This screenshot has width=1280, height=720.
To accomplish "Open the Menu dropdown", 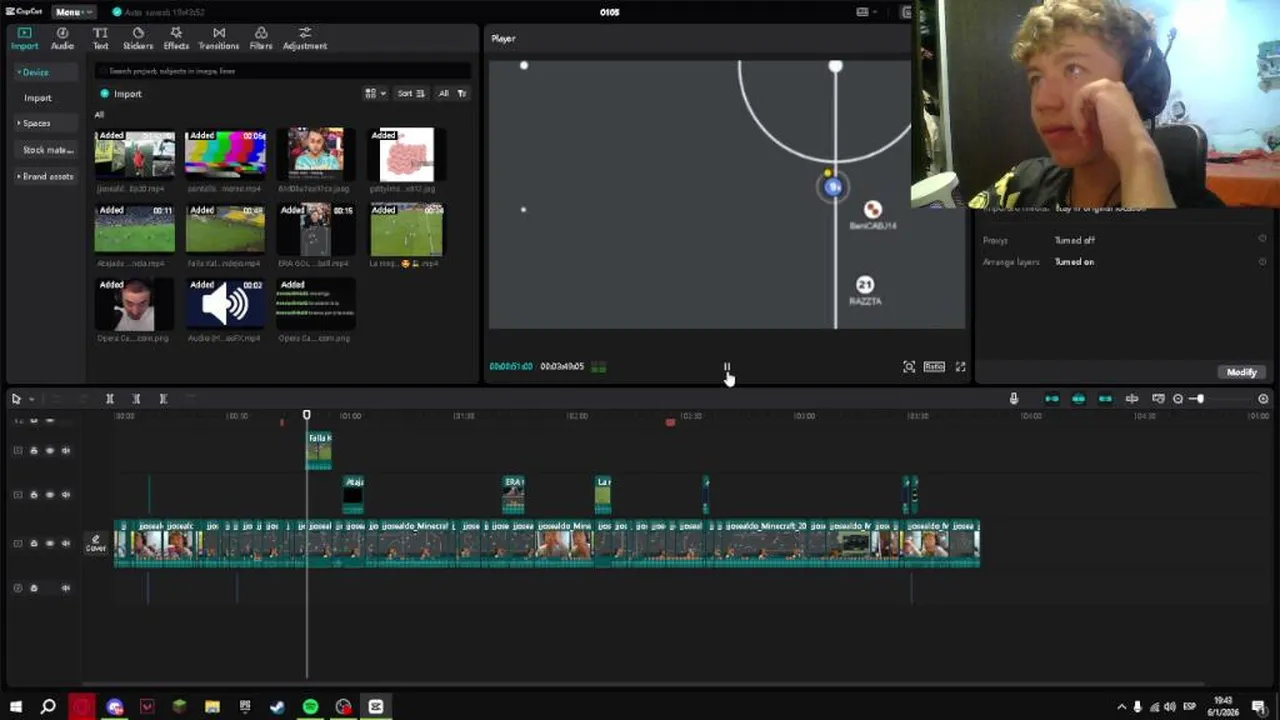I will [72, 12].
